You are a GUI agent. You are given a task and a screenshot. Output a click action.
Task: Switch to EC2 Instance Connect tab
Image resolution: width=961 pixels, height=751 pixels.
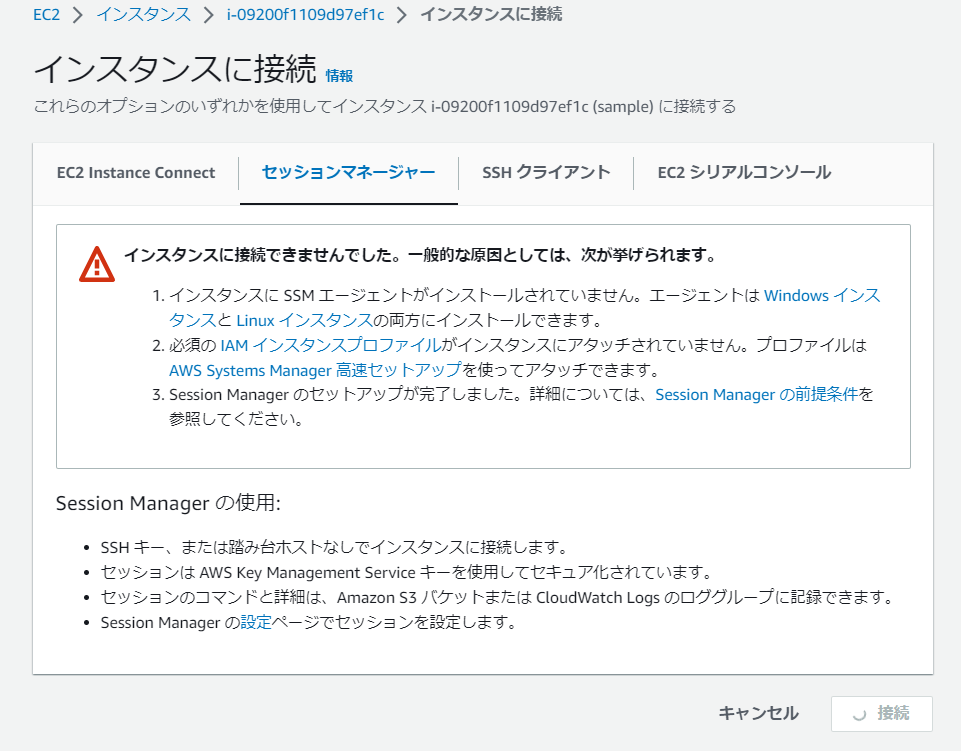coord(136,173)
